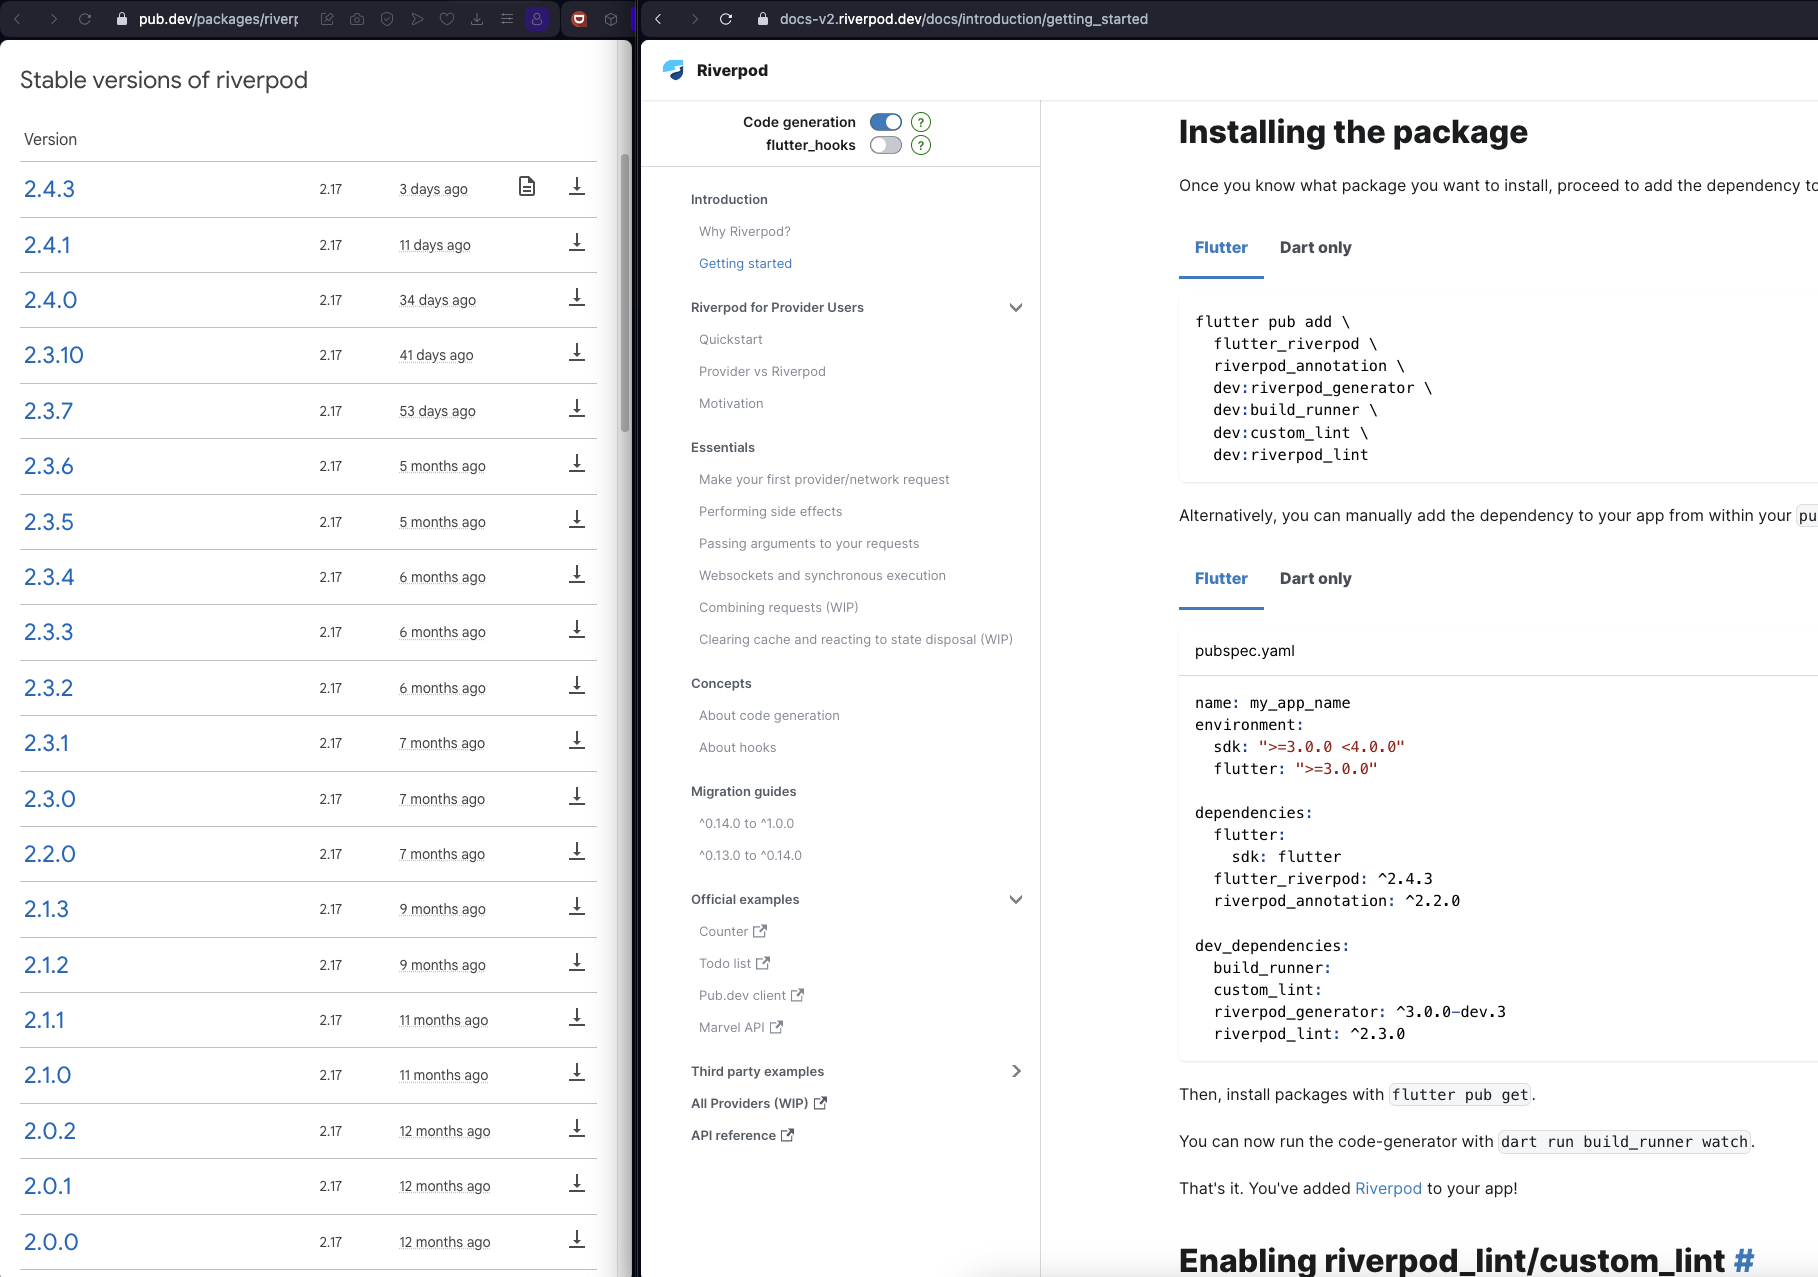
Task: Expand the Third party examples section
Action: [x=1016, y=1071]
